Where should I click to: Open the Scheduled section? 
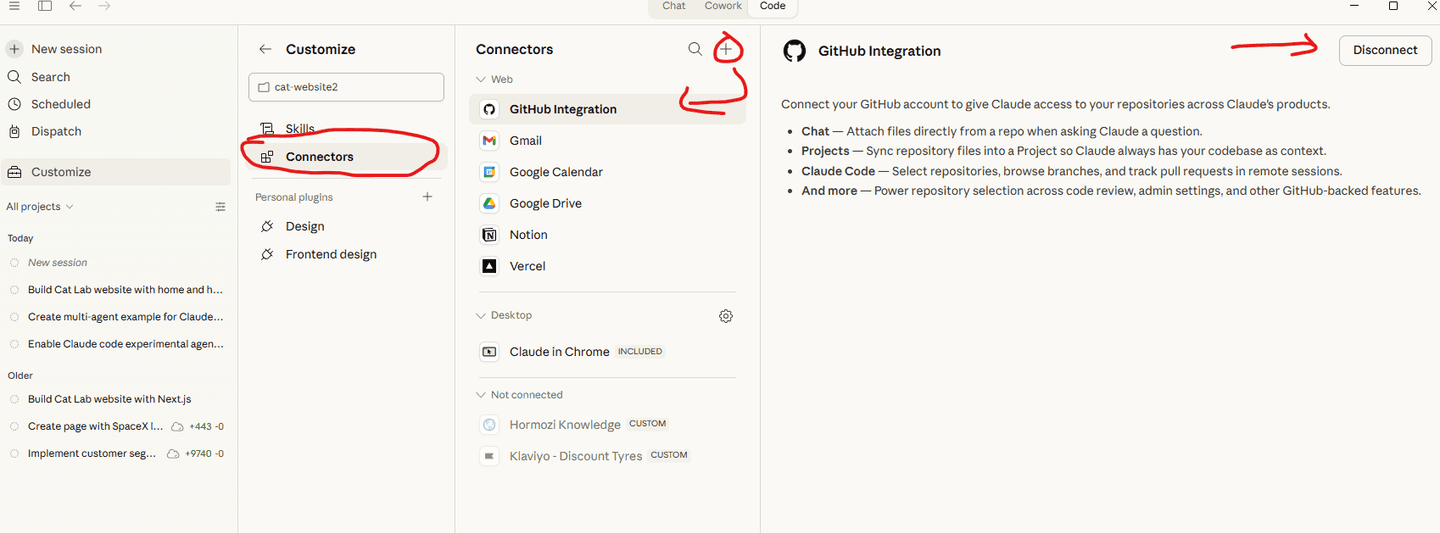pyautogui.click(x=60, y=104)
